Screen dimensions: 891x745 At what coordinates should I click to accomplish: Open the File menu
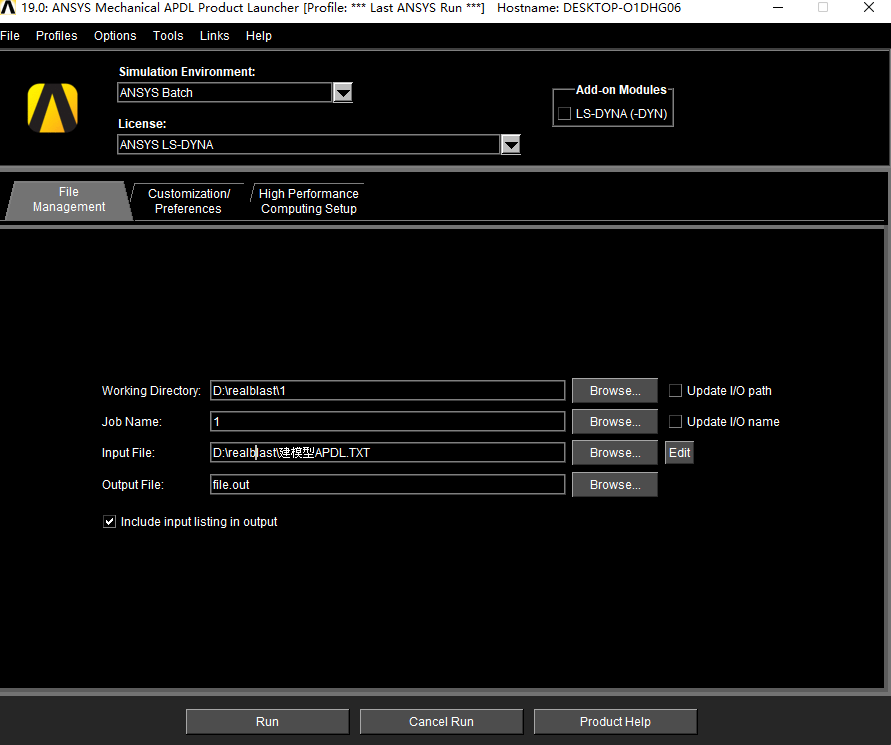coord(10,36)
